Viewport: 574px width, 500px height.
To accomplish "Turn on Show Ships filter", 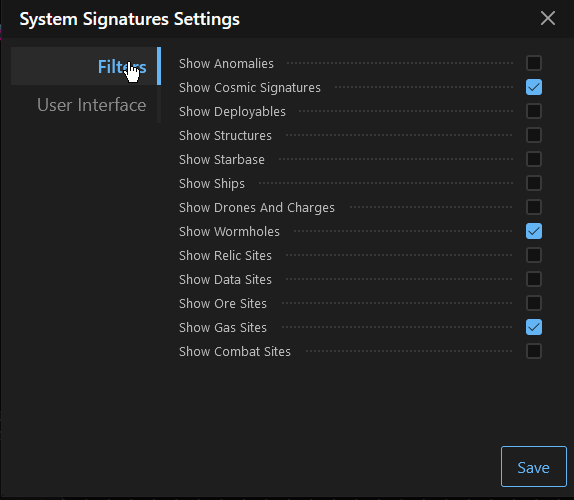I will coord(534,183).
